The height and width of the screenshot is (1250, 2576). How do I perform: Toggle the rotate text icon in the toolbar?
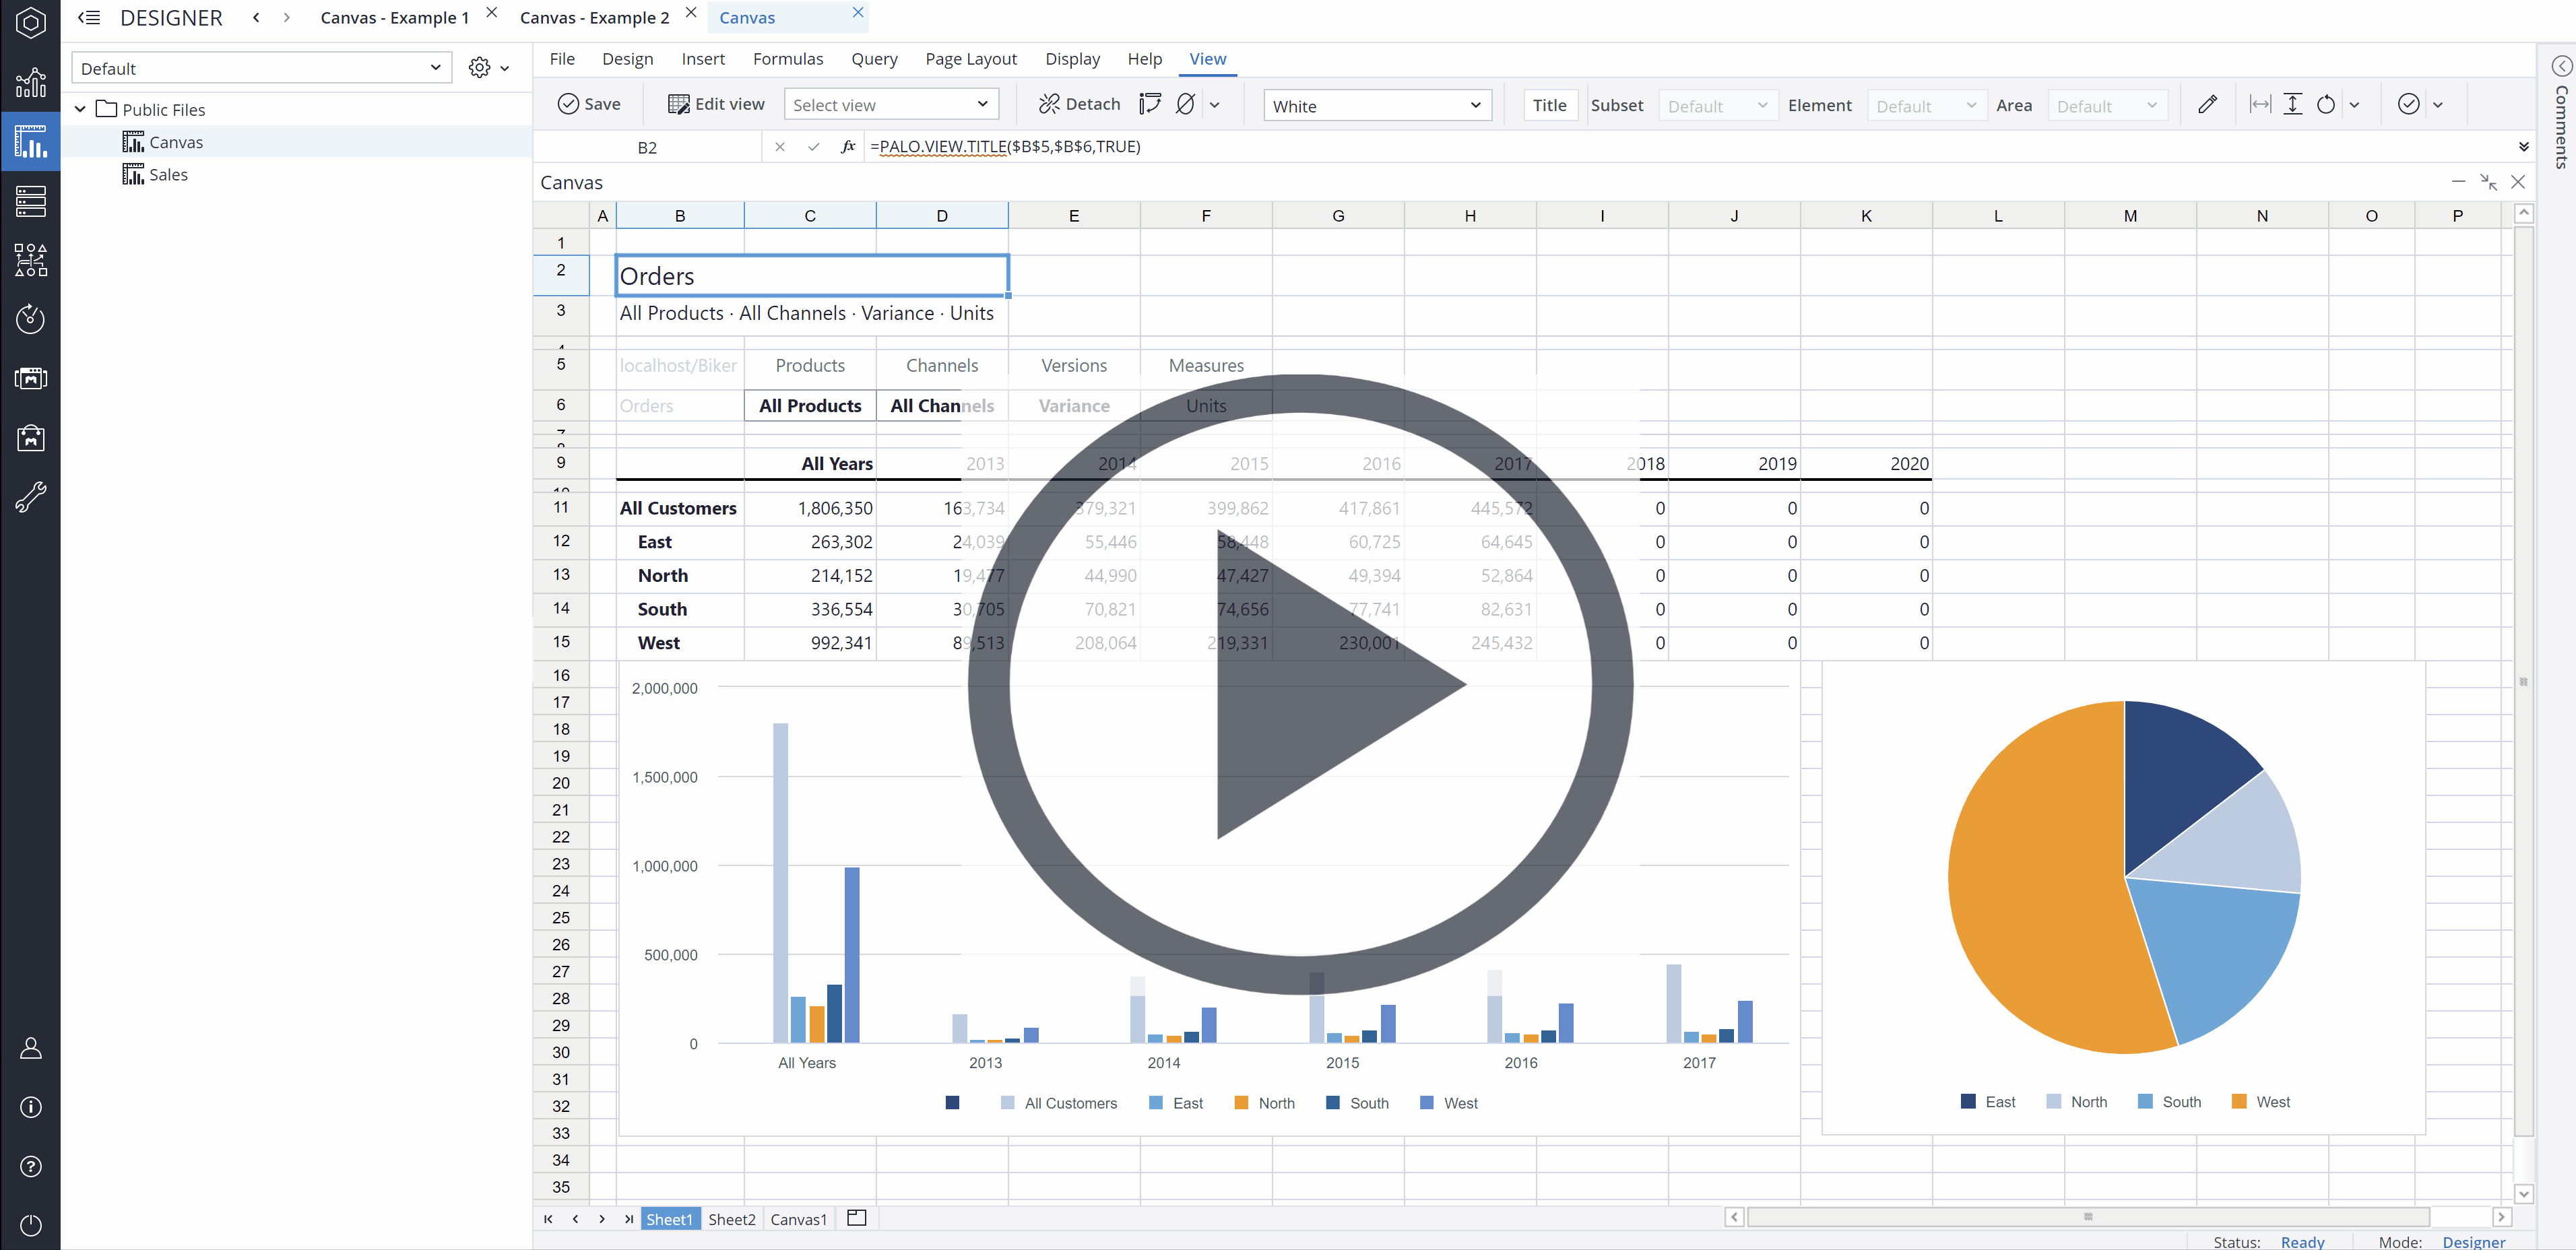pyautogui.click(x=2326, y=104)
